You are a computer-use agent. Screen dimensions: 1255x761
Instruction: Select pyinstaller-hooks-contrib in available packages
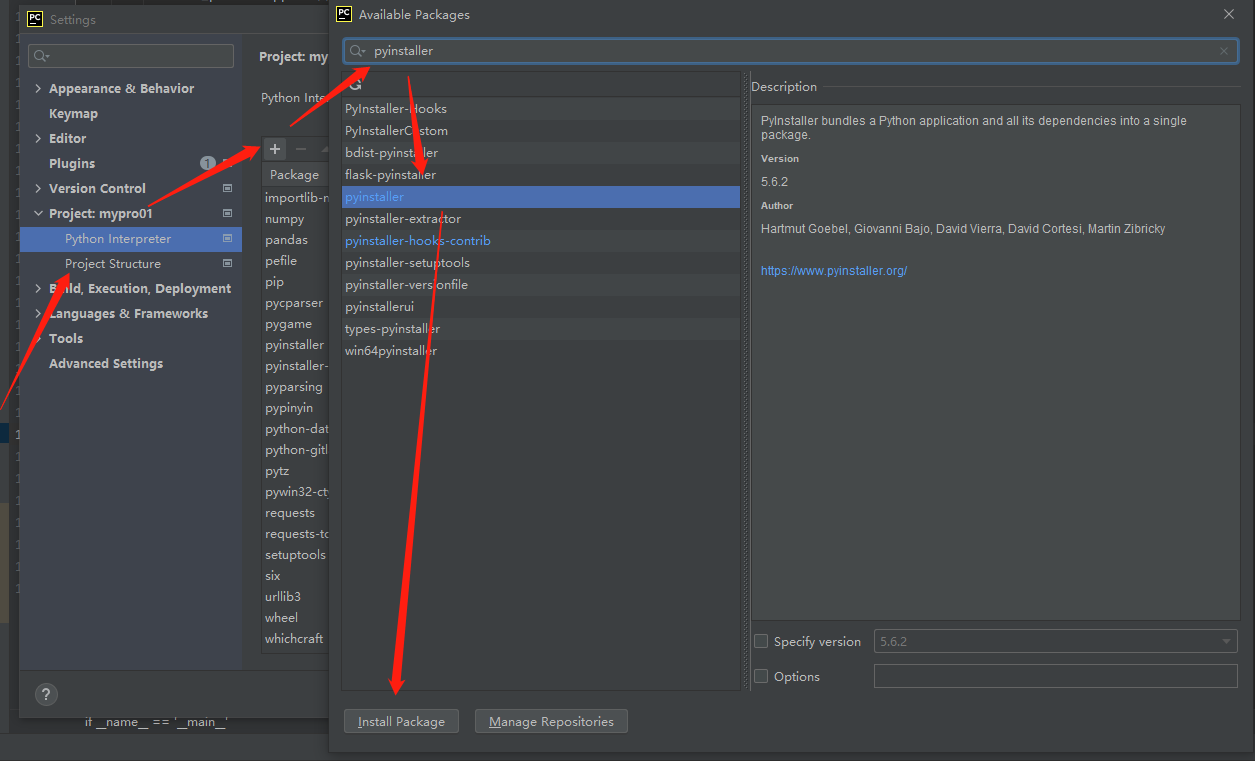541,241
